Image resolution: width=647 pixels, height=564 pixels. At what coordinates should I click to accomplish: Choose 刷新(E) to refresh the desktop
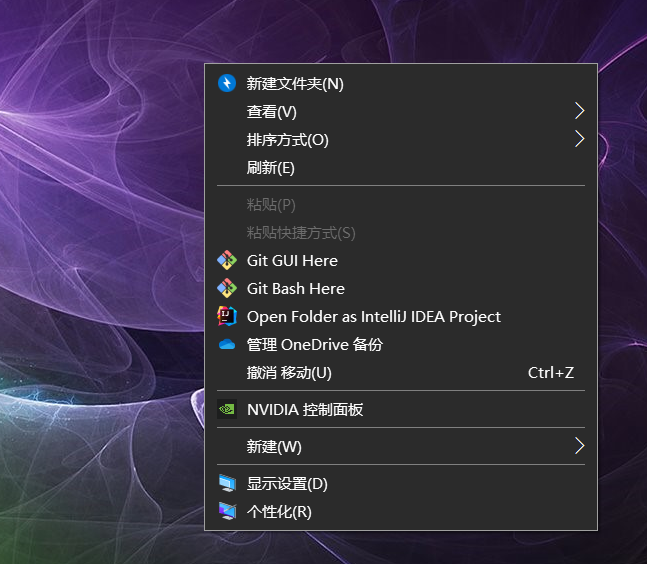(401, 168)
